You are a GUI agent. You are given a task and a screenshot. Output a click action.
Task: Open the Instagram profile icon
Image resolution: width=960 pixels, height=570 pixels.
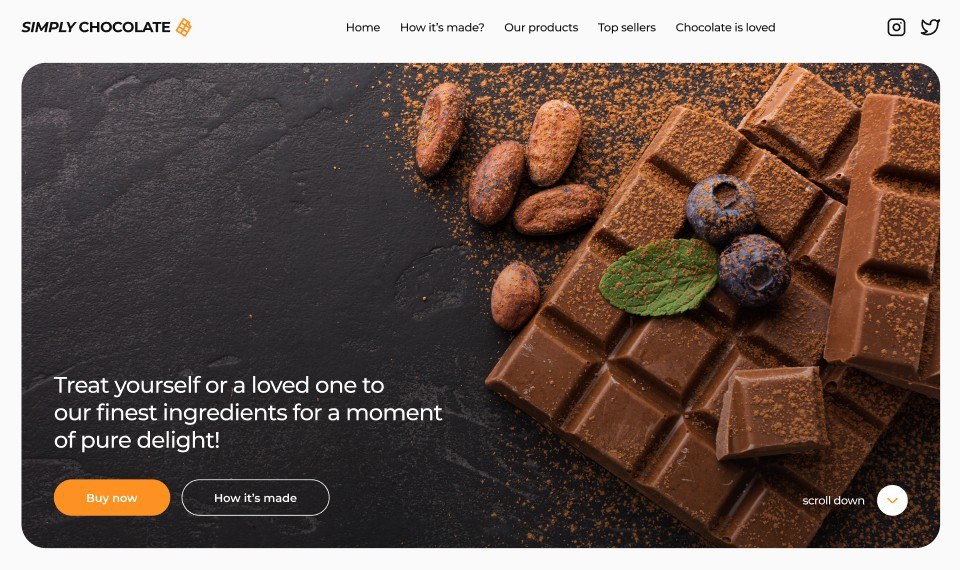pyautogui.click(x=896, y=27)
